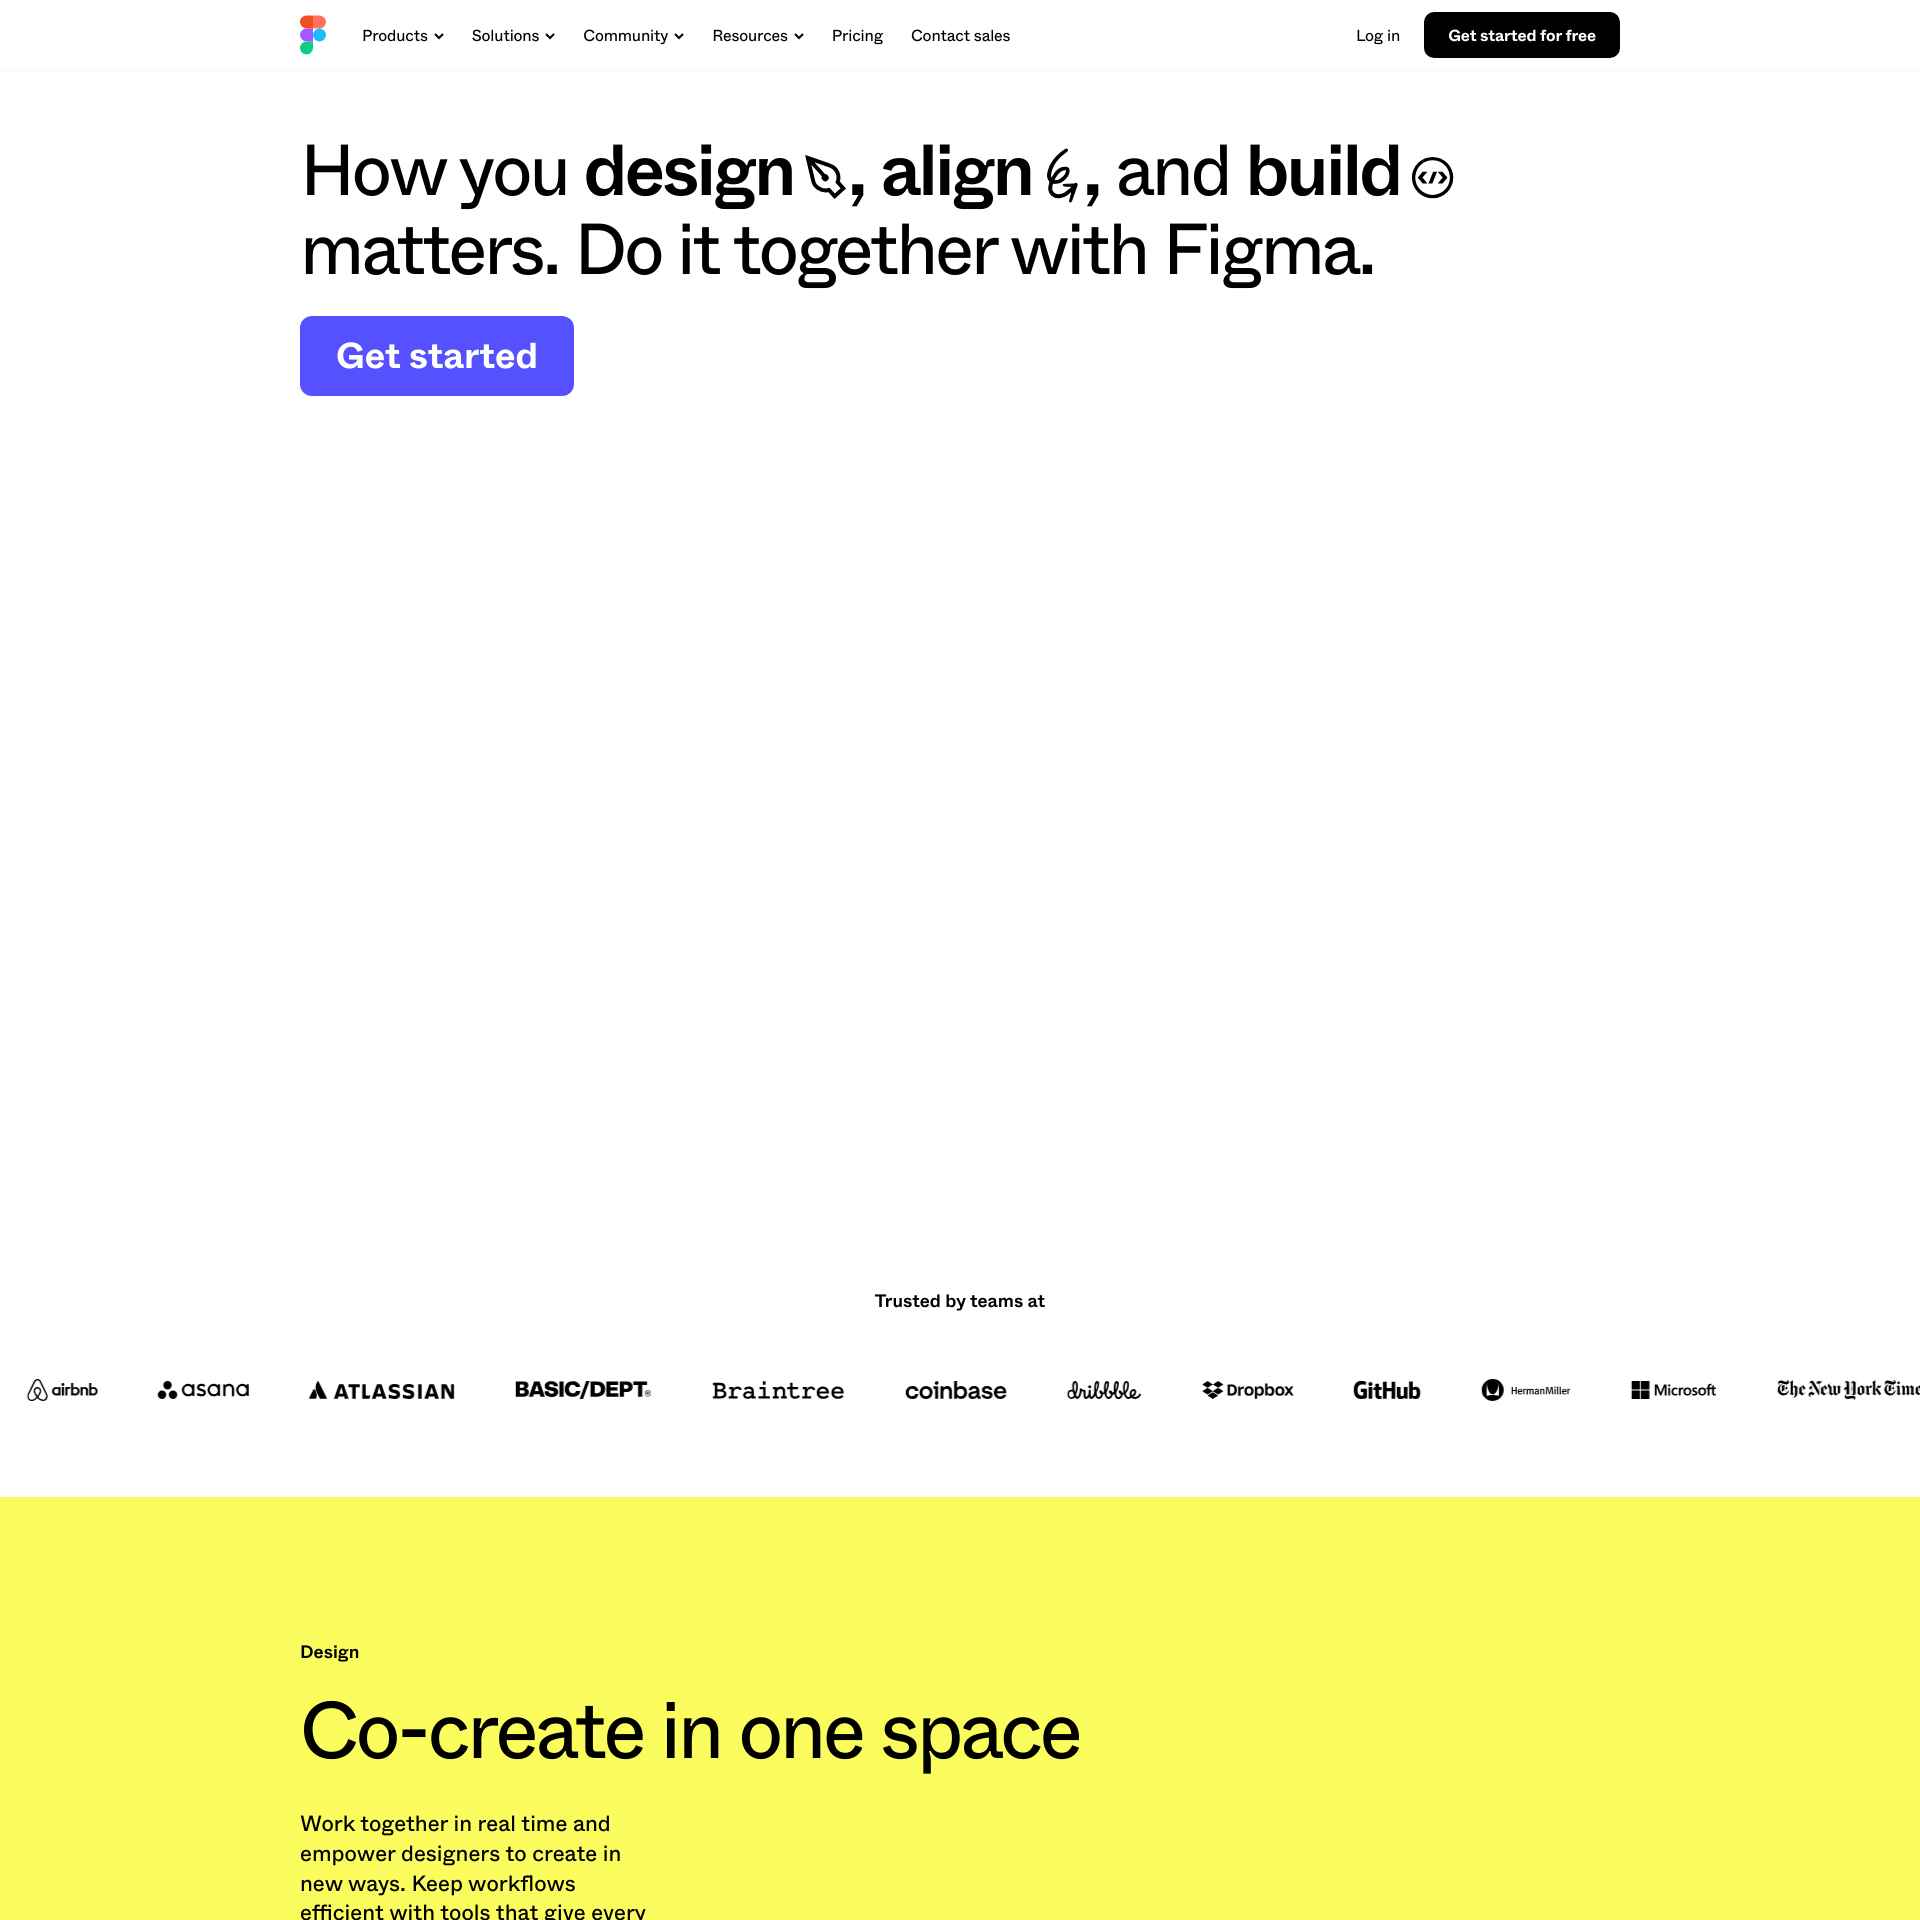
Task: Click the GitHub logo in trusted companies
Action: click(x=1387, y=1391)
